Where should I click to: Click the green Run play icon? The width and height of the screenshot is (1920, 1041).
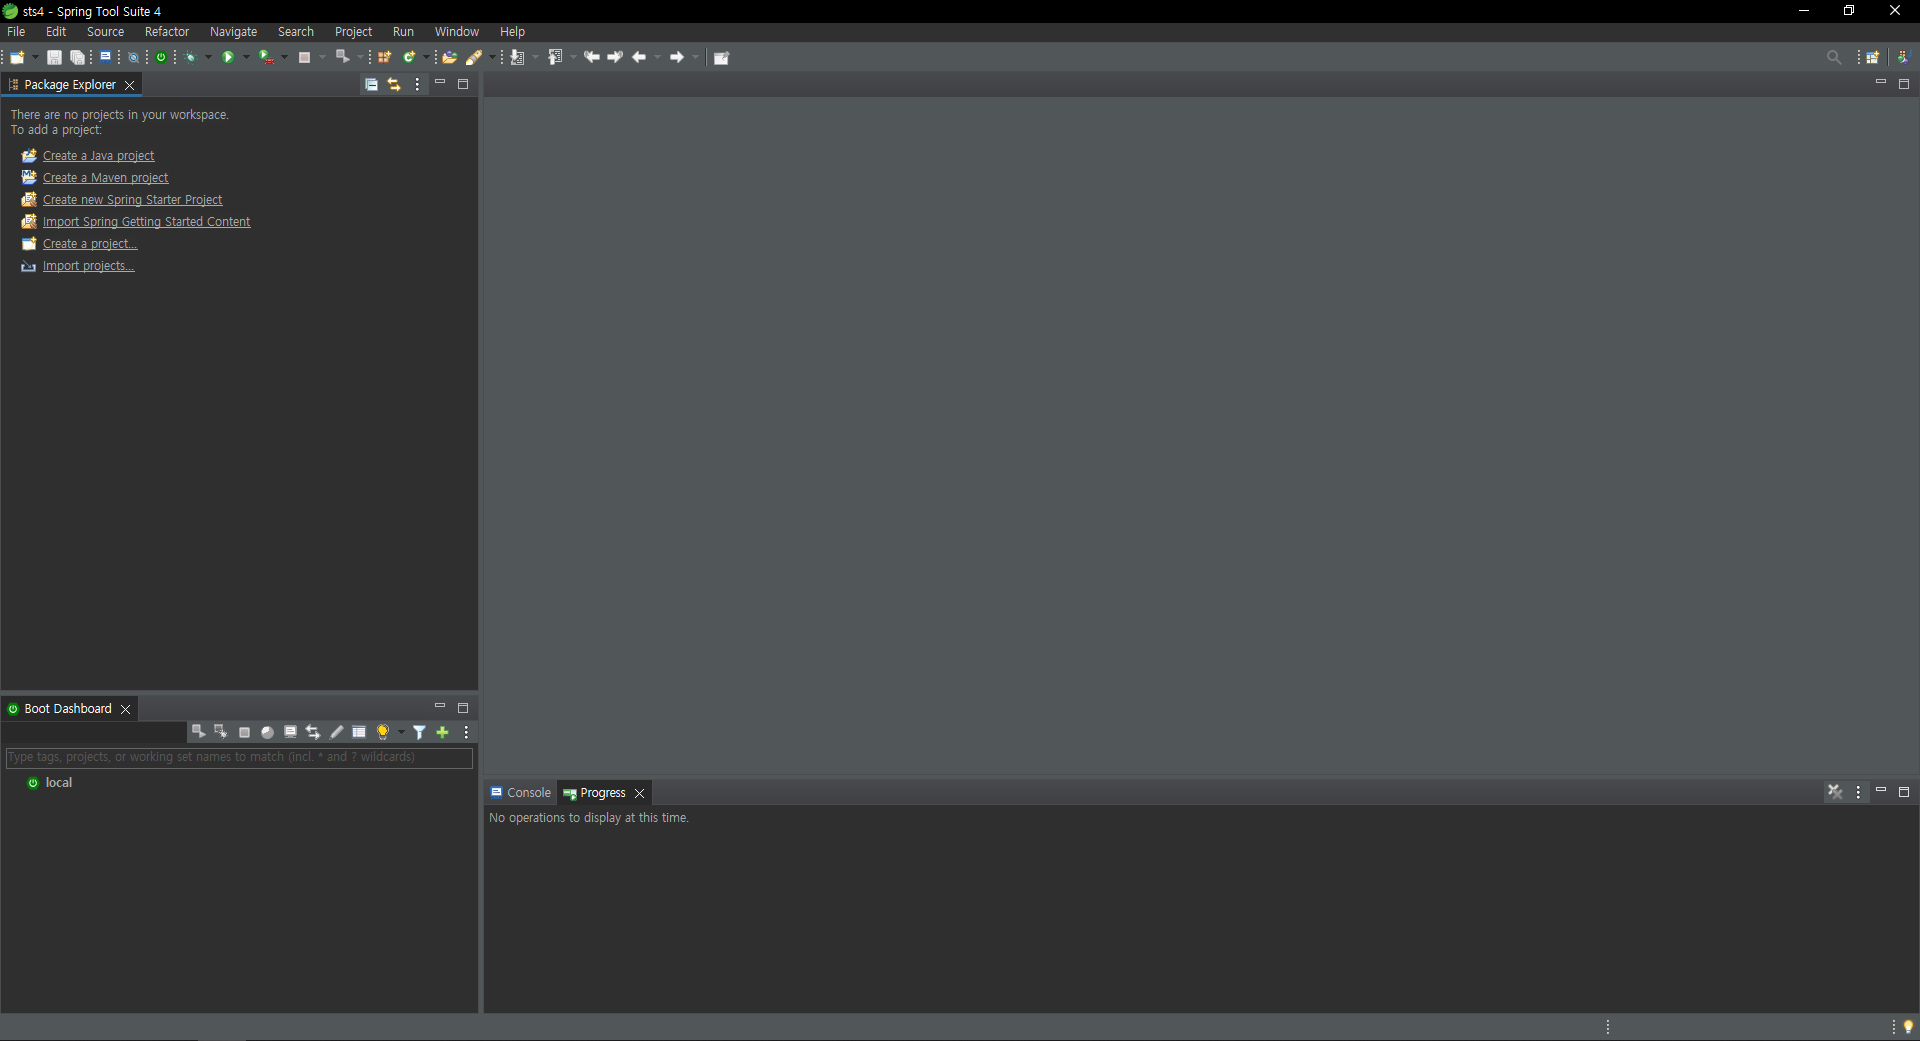point(228,57)
